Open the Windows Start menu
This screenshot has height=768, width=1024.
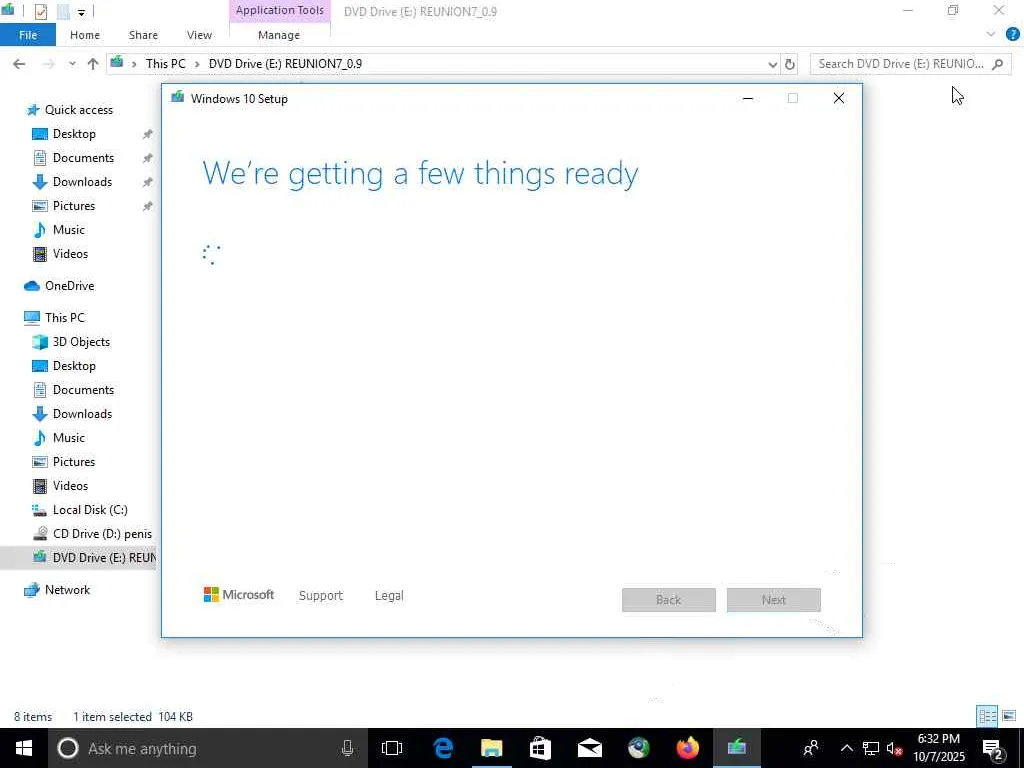click(24, 748)
